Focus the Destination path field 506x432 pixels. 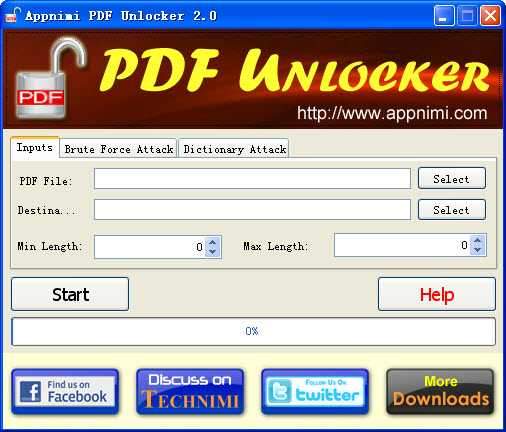[x=252, y=210]
